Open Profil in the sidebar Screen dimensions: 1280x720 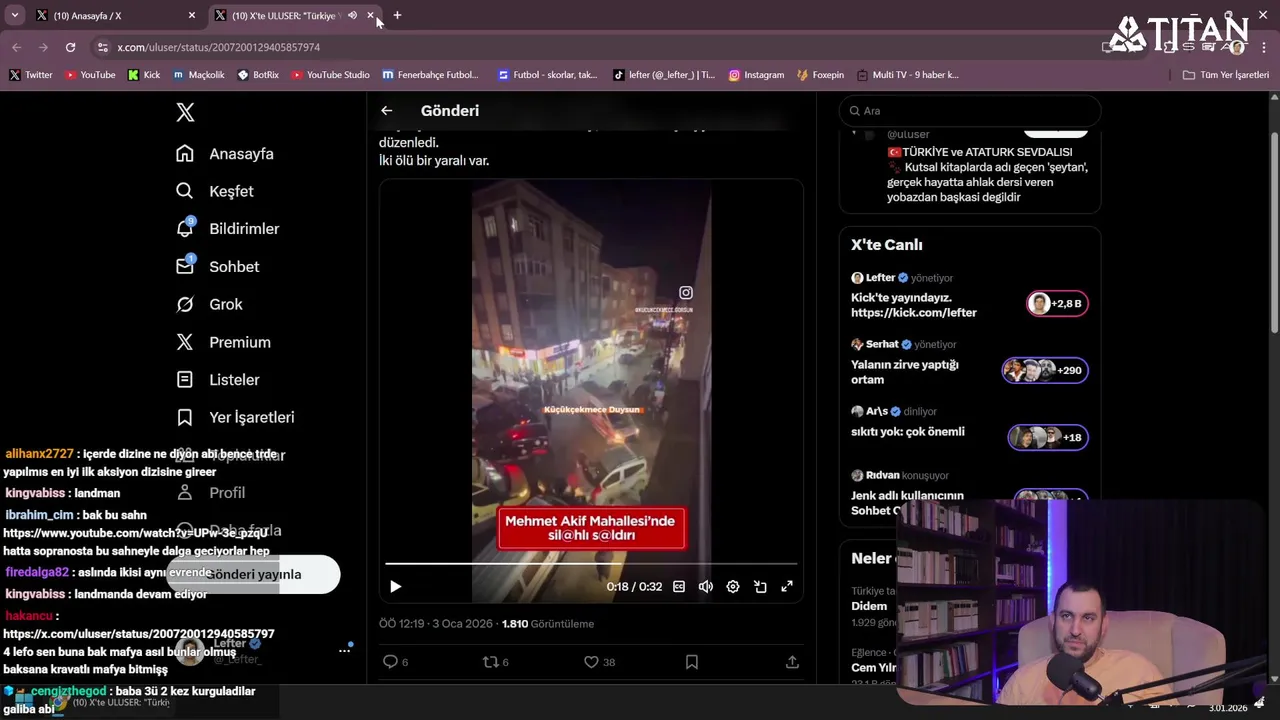pos(211,493)
